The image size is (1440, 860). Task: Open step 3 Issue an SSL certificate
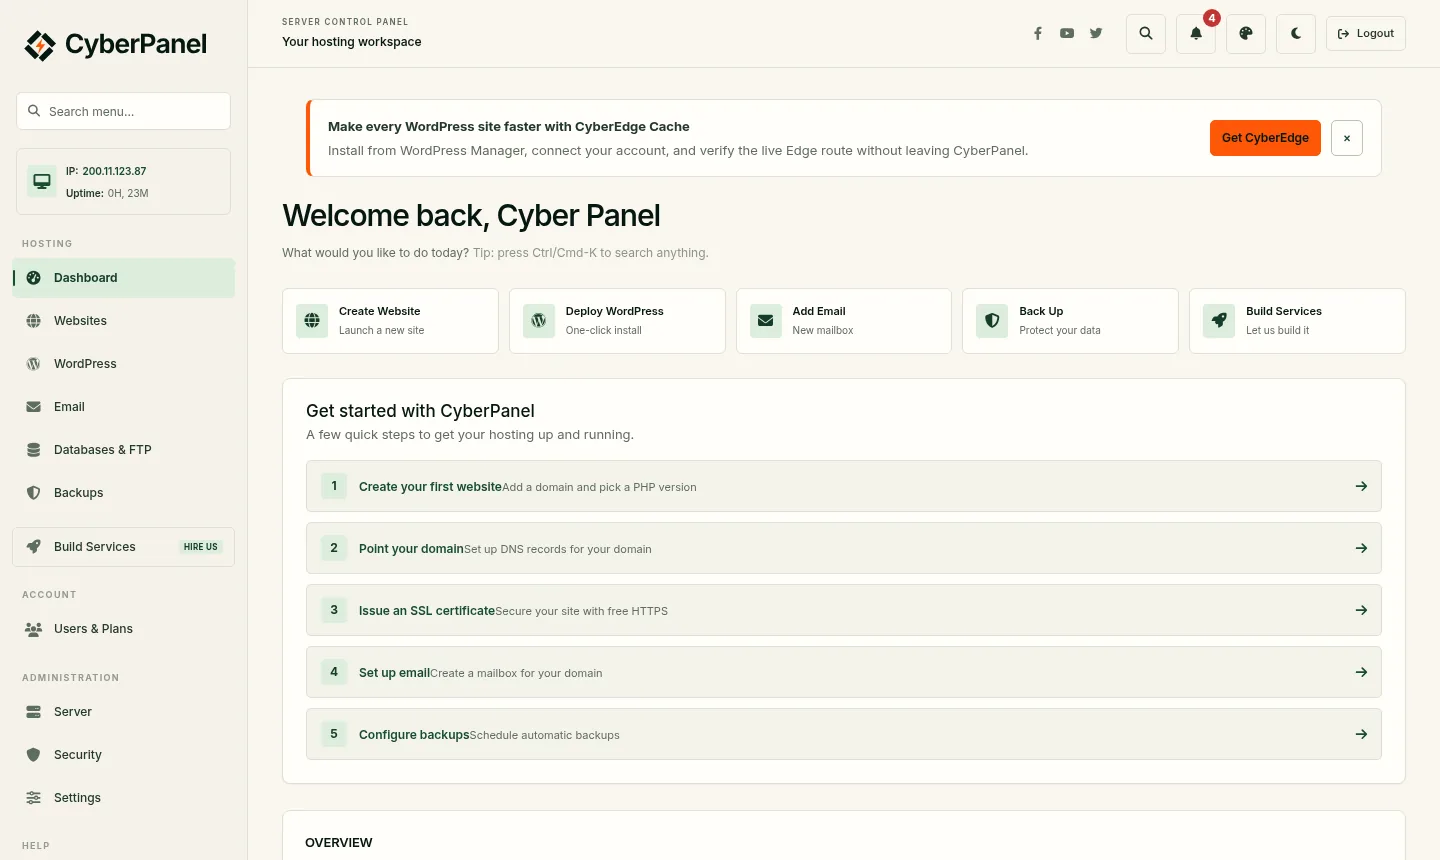point(844,610)
